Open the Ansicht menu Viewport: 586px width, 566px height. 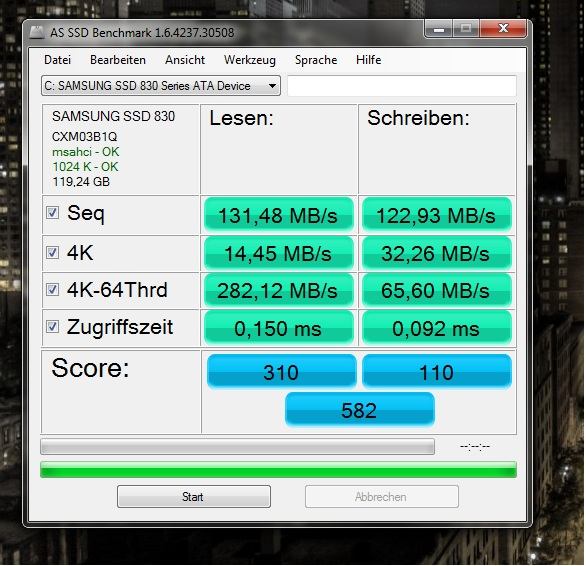[x=185, y=60]
